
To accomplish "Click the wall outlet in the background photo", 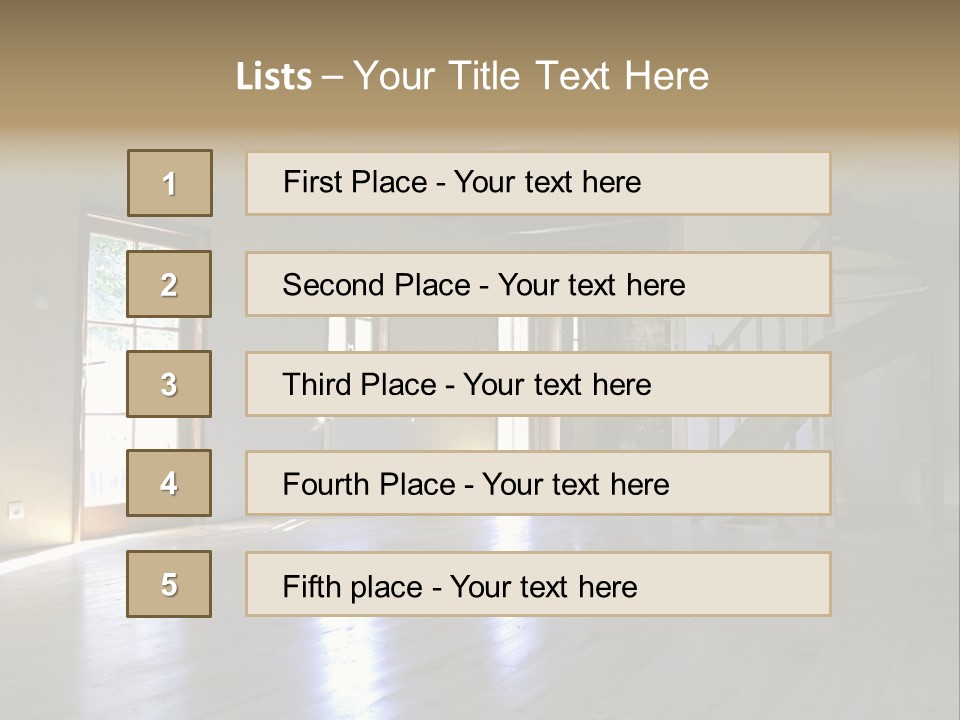I will (16, 510).
